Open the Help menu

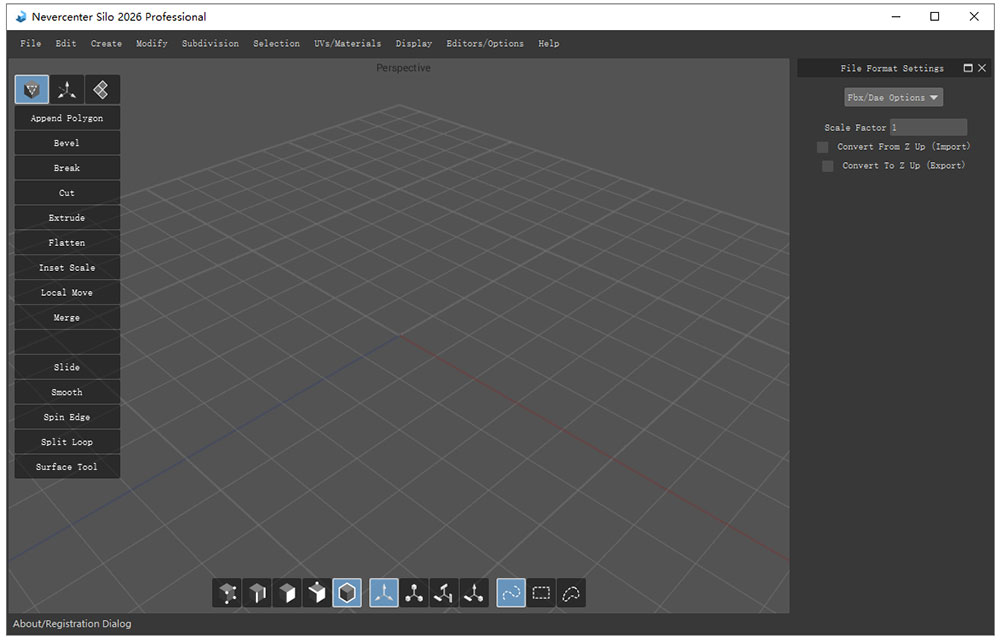548,44
